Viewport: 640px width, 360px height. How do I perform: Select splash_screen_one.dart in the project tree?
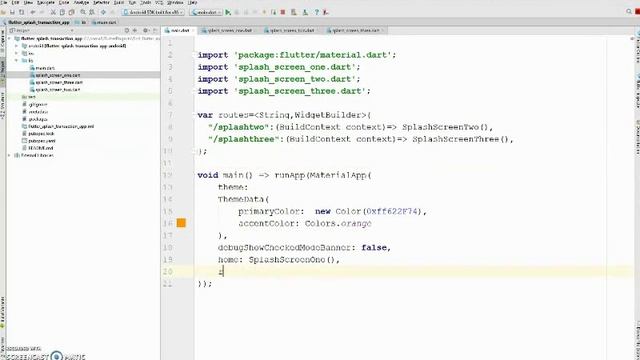point(58,75)
